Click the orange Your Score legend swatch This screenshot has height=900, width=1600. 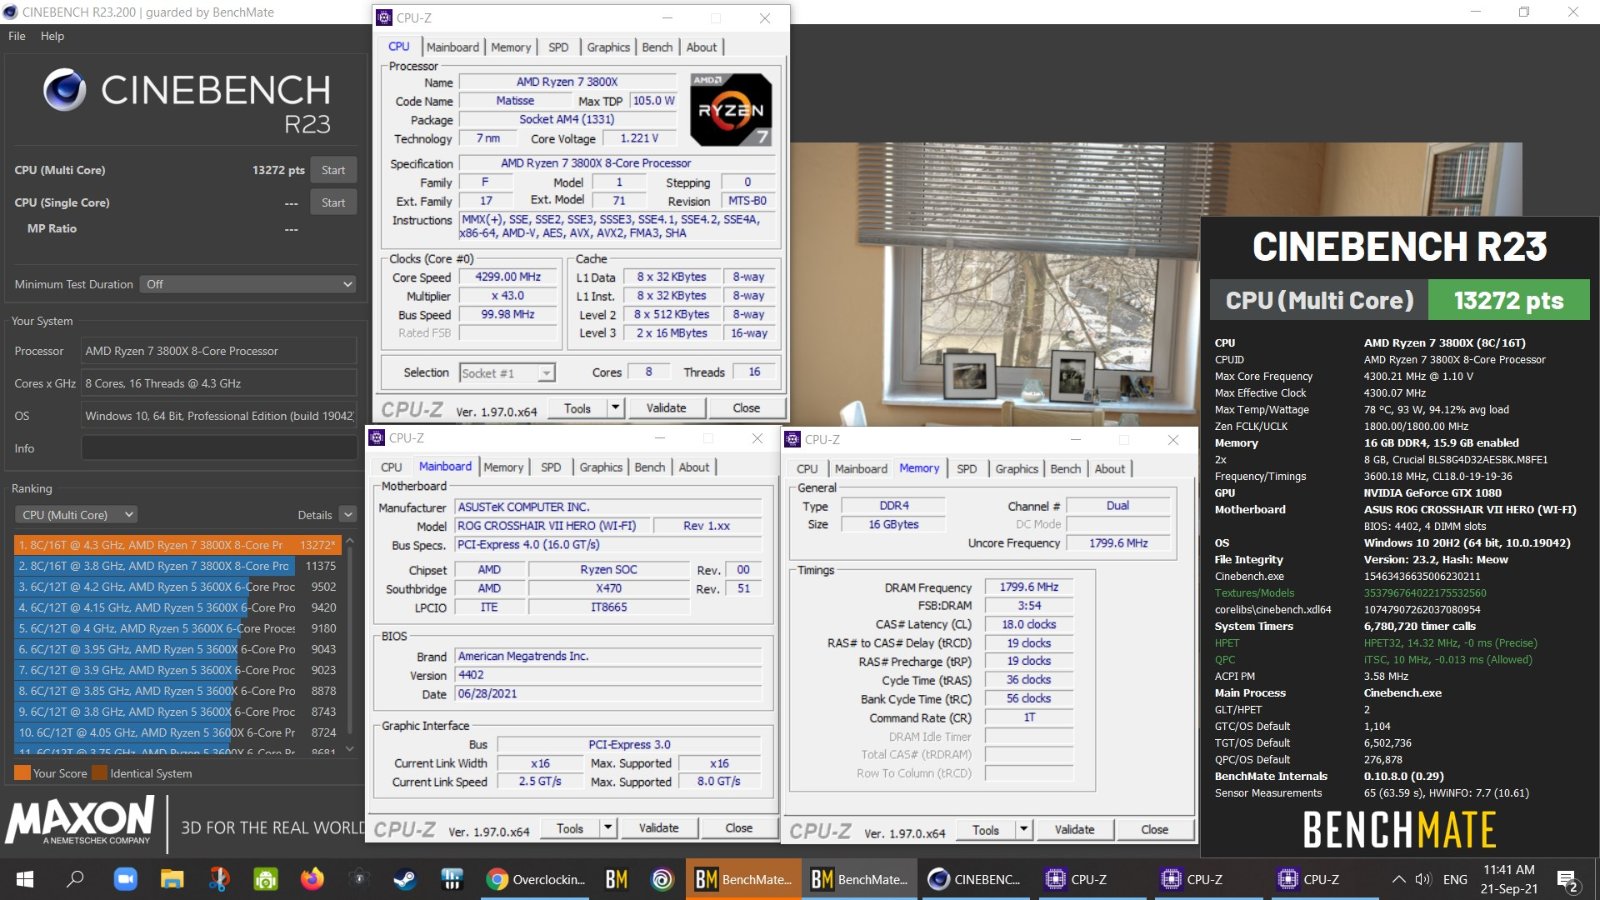22,773
